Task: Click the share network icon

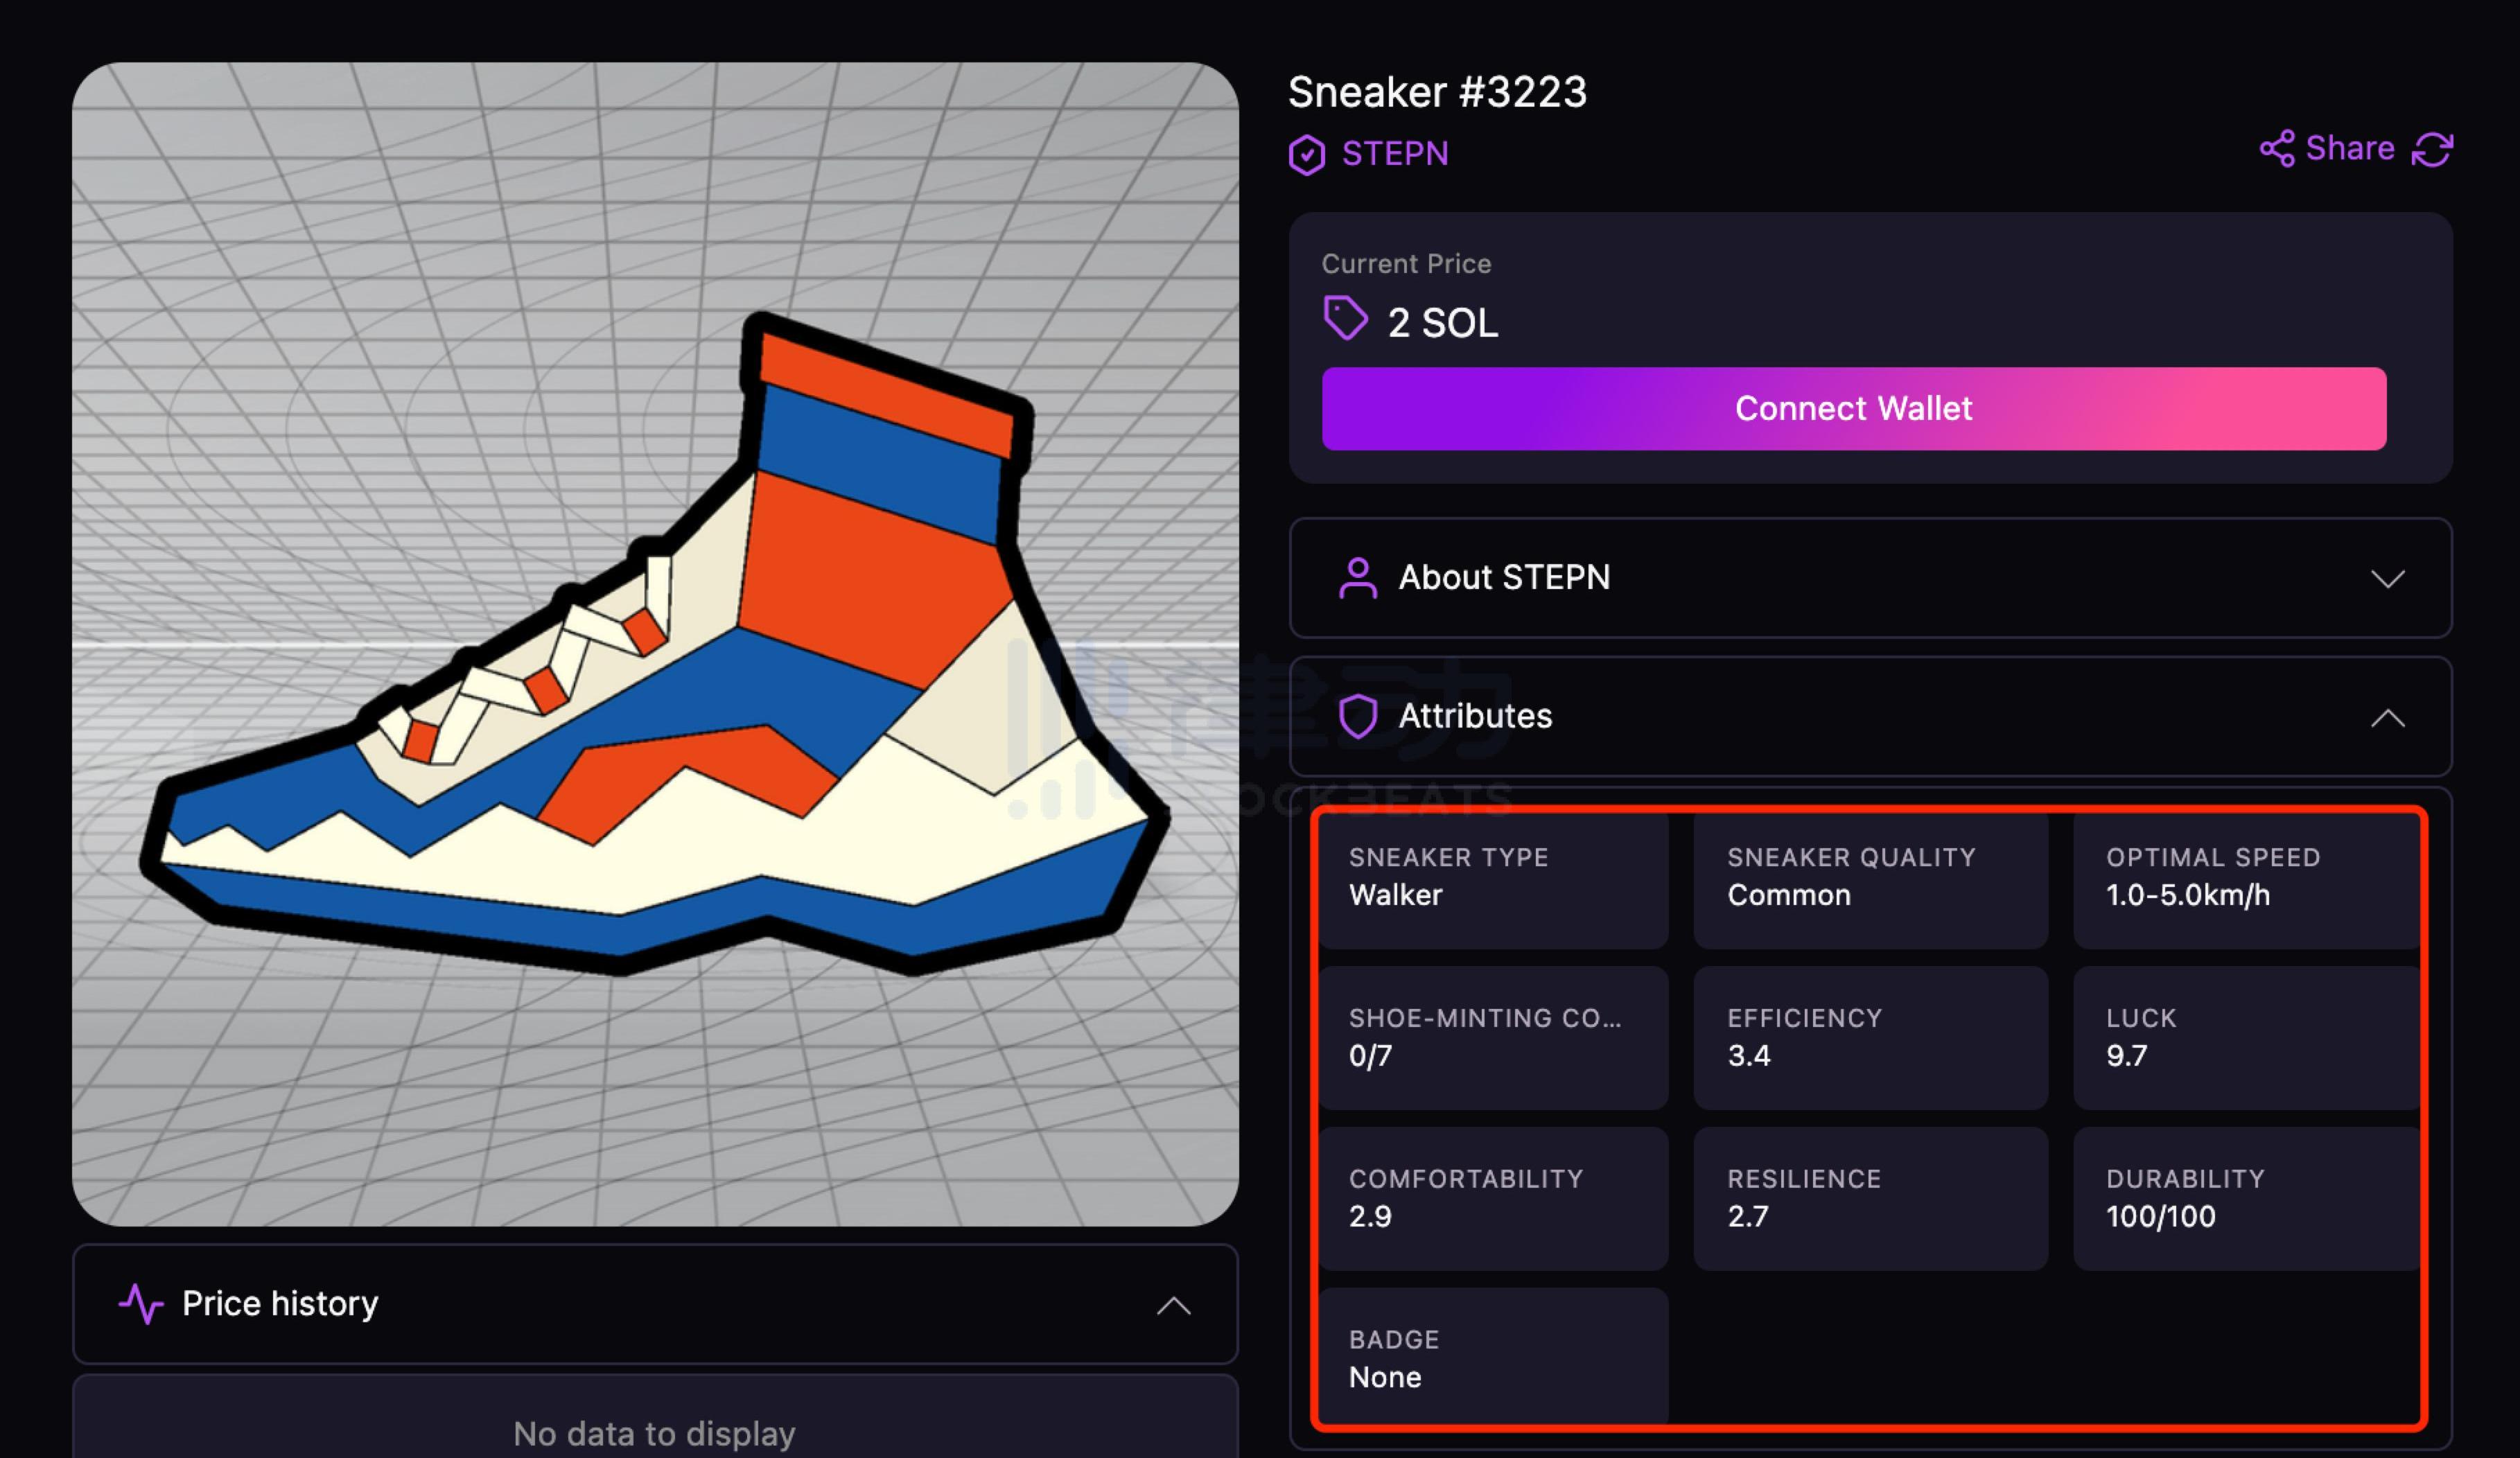Action: click(2277, 149)
